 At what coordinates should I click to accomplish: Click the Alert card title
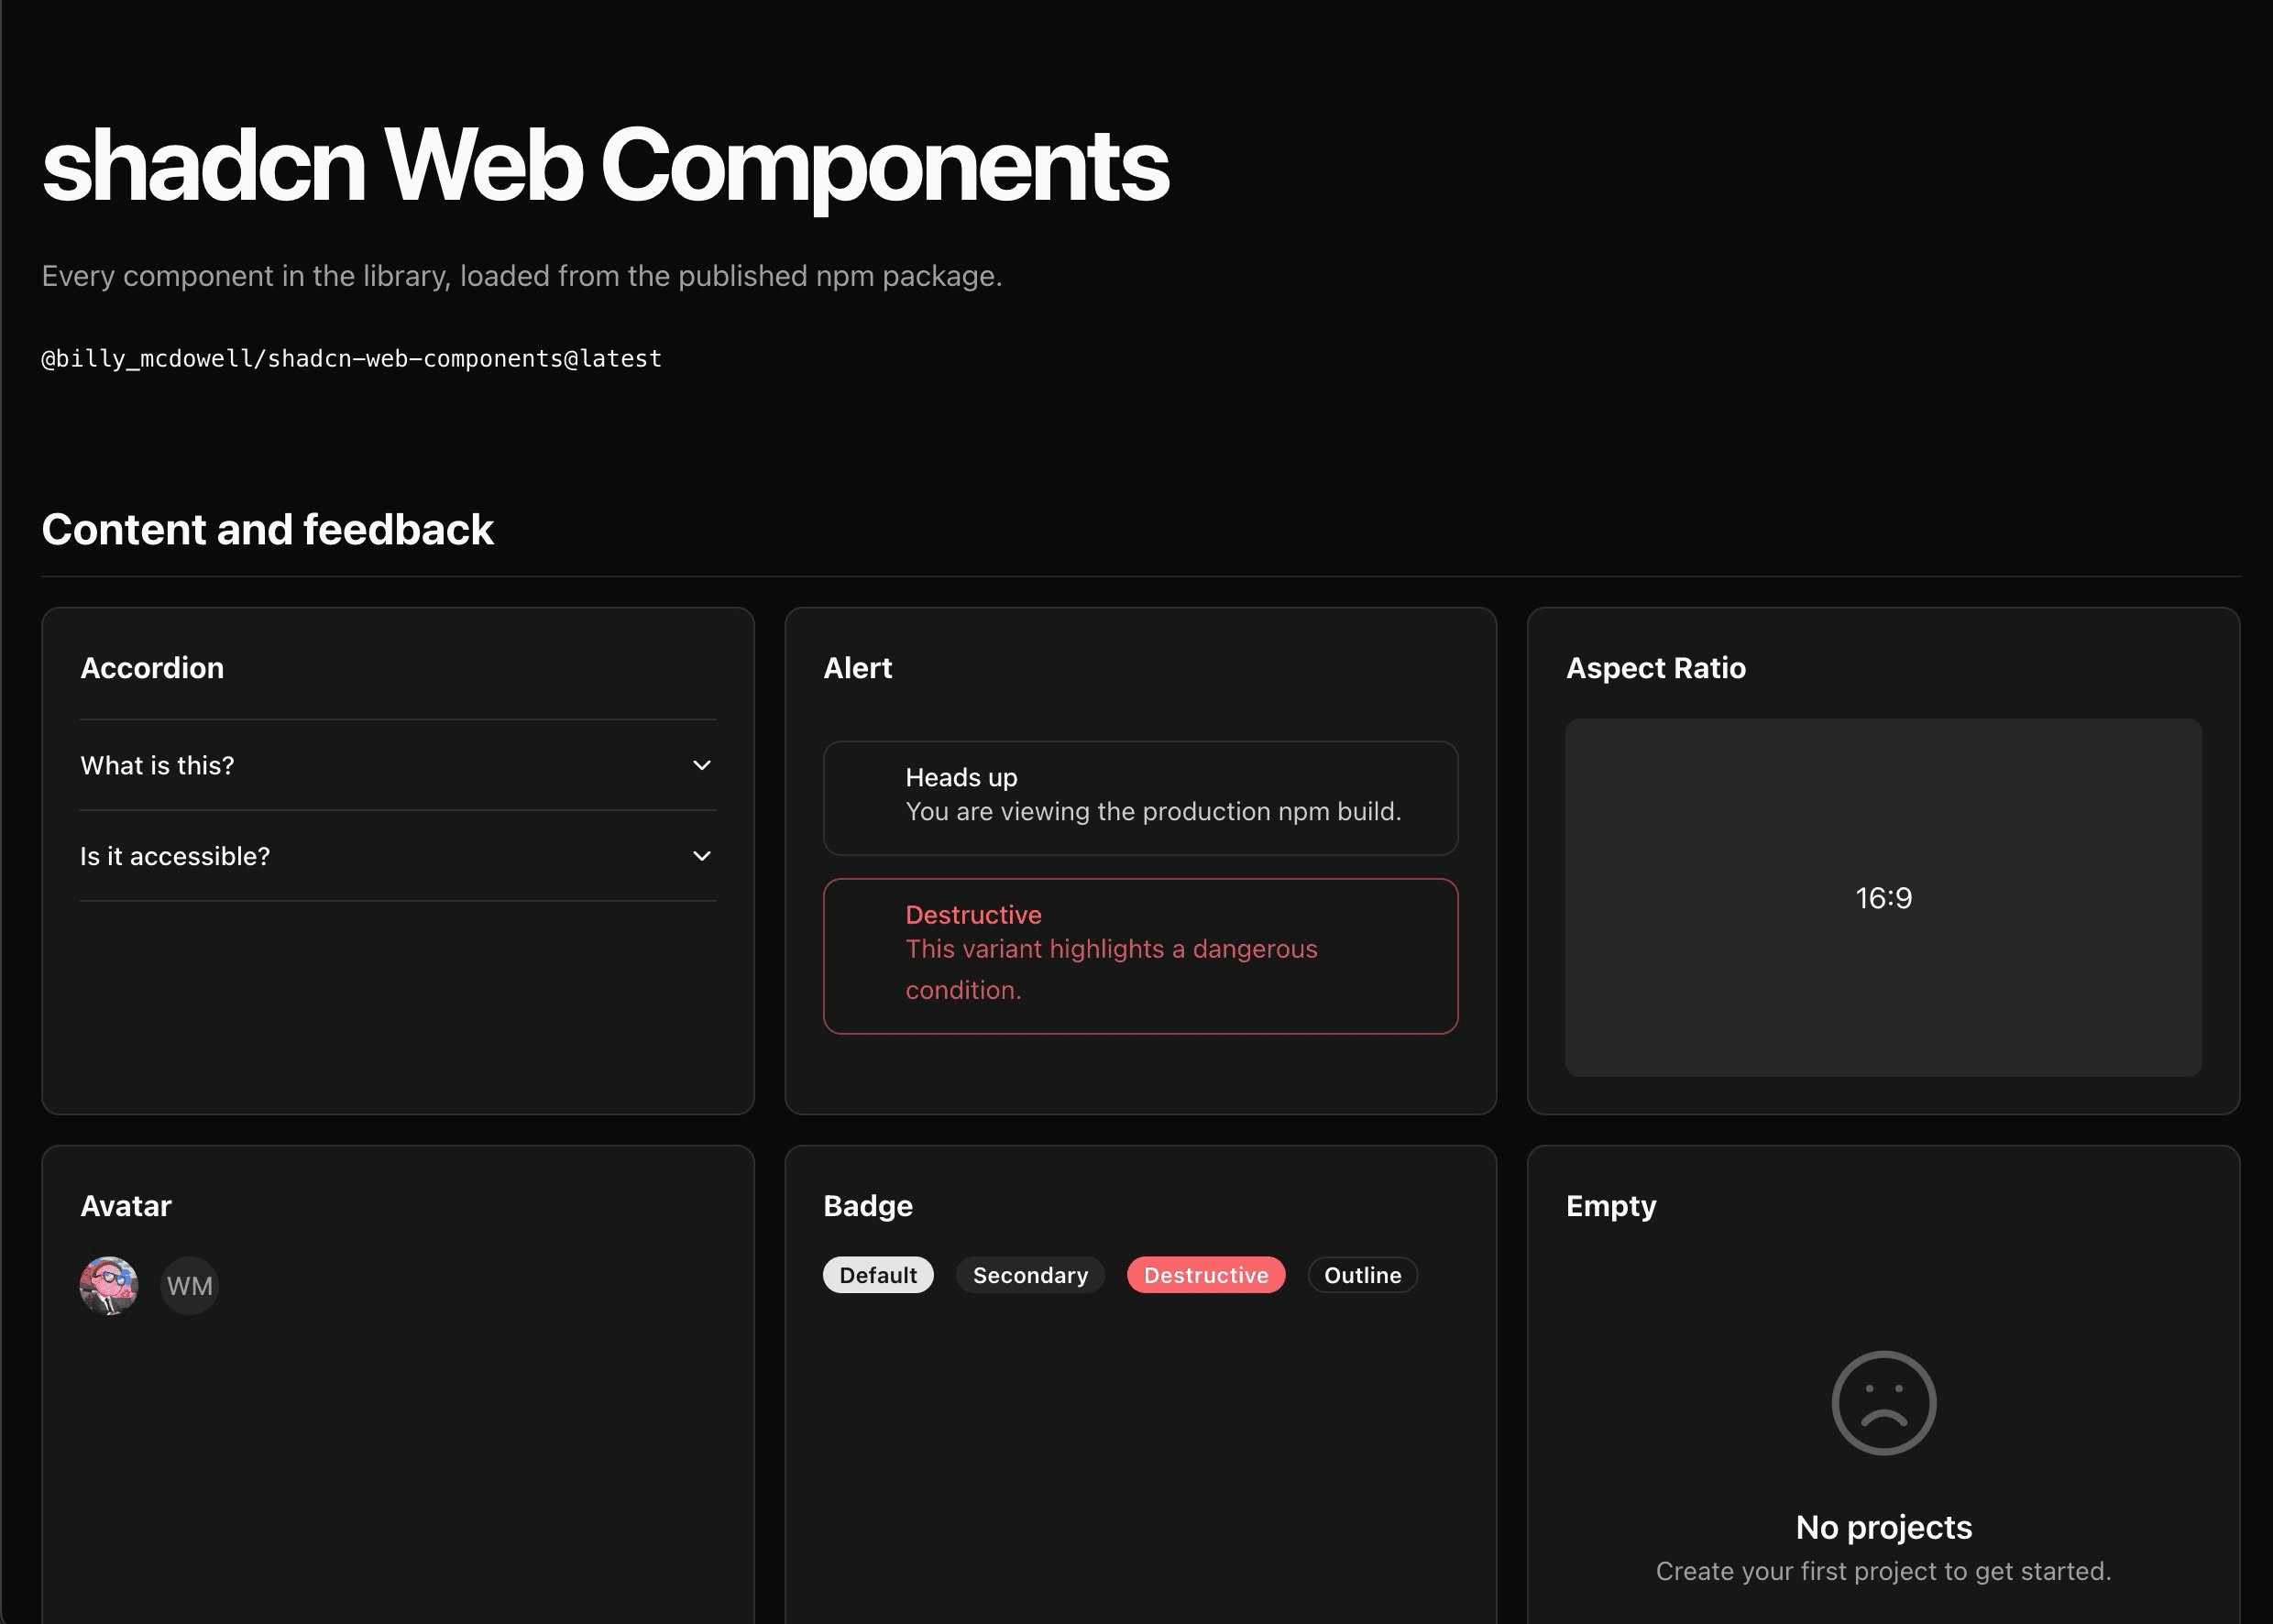(x=857, y=668)
